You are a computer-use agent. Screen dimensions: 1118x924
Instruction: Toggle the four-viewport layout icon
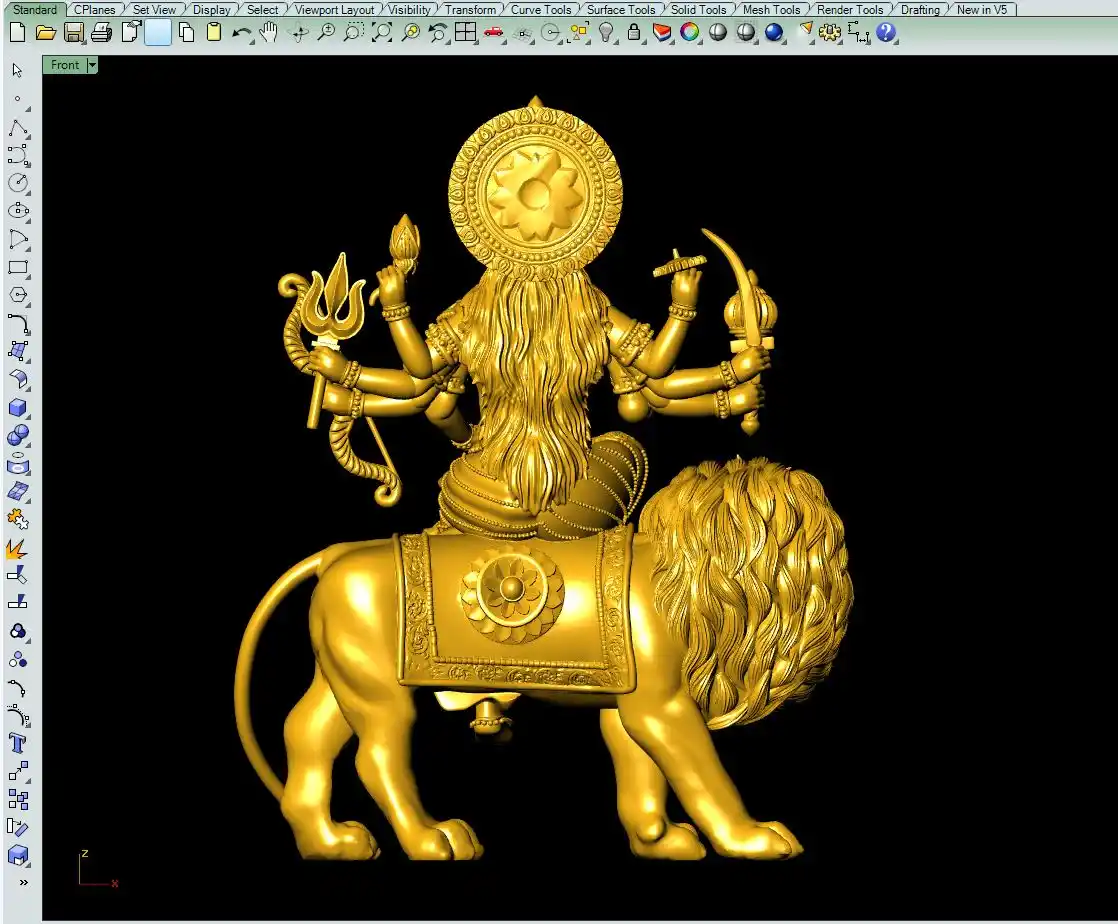point(465,32)
